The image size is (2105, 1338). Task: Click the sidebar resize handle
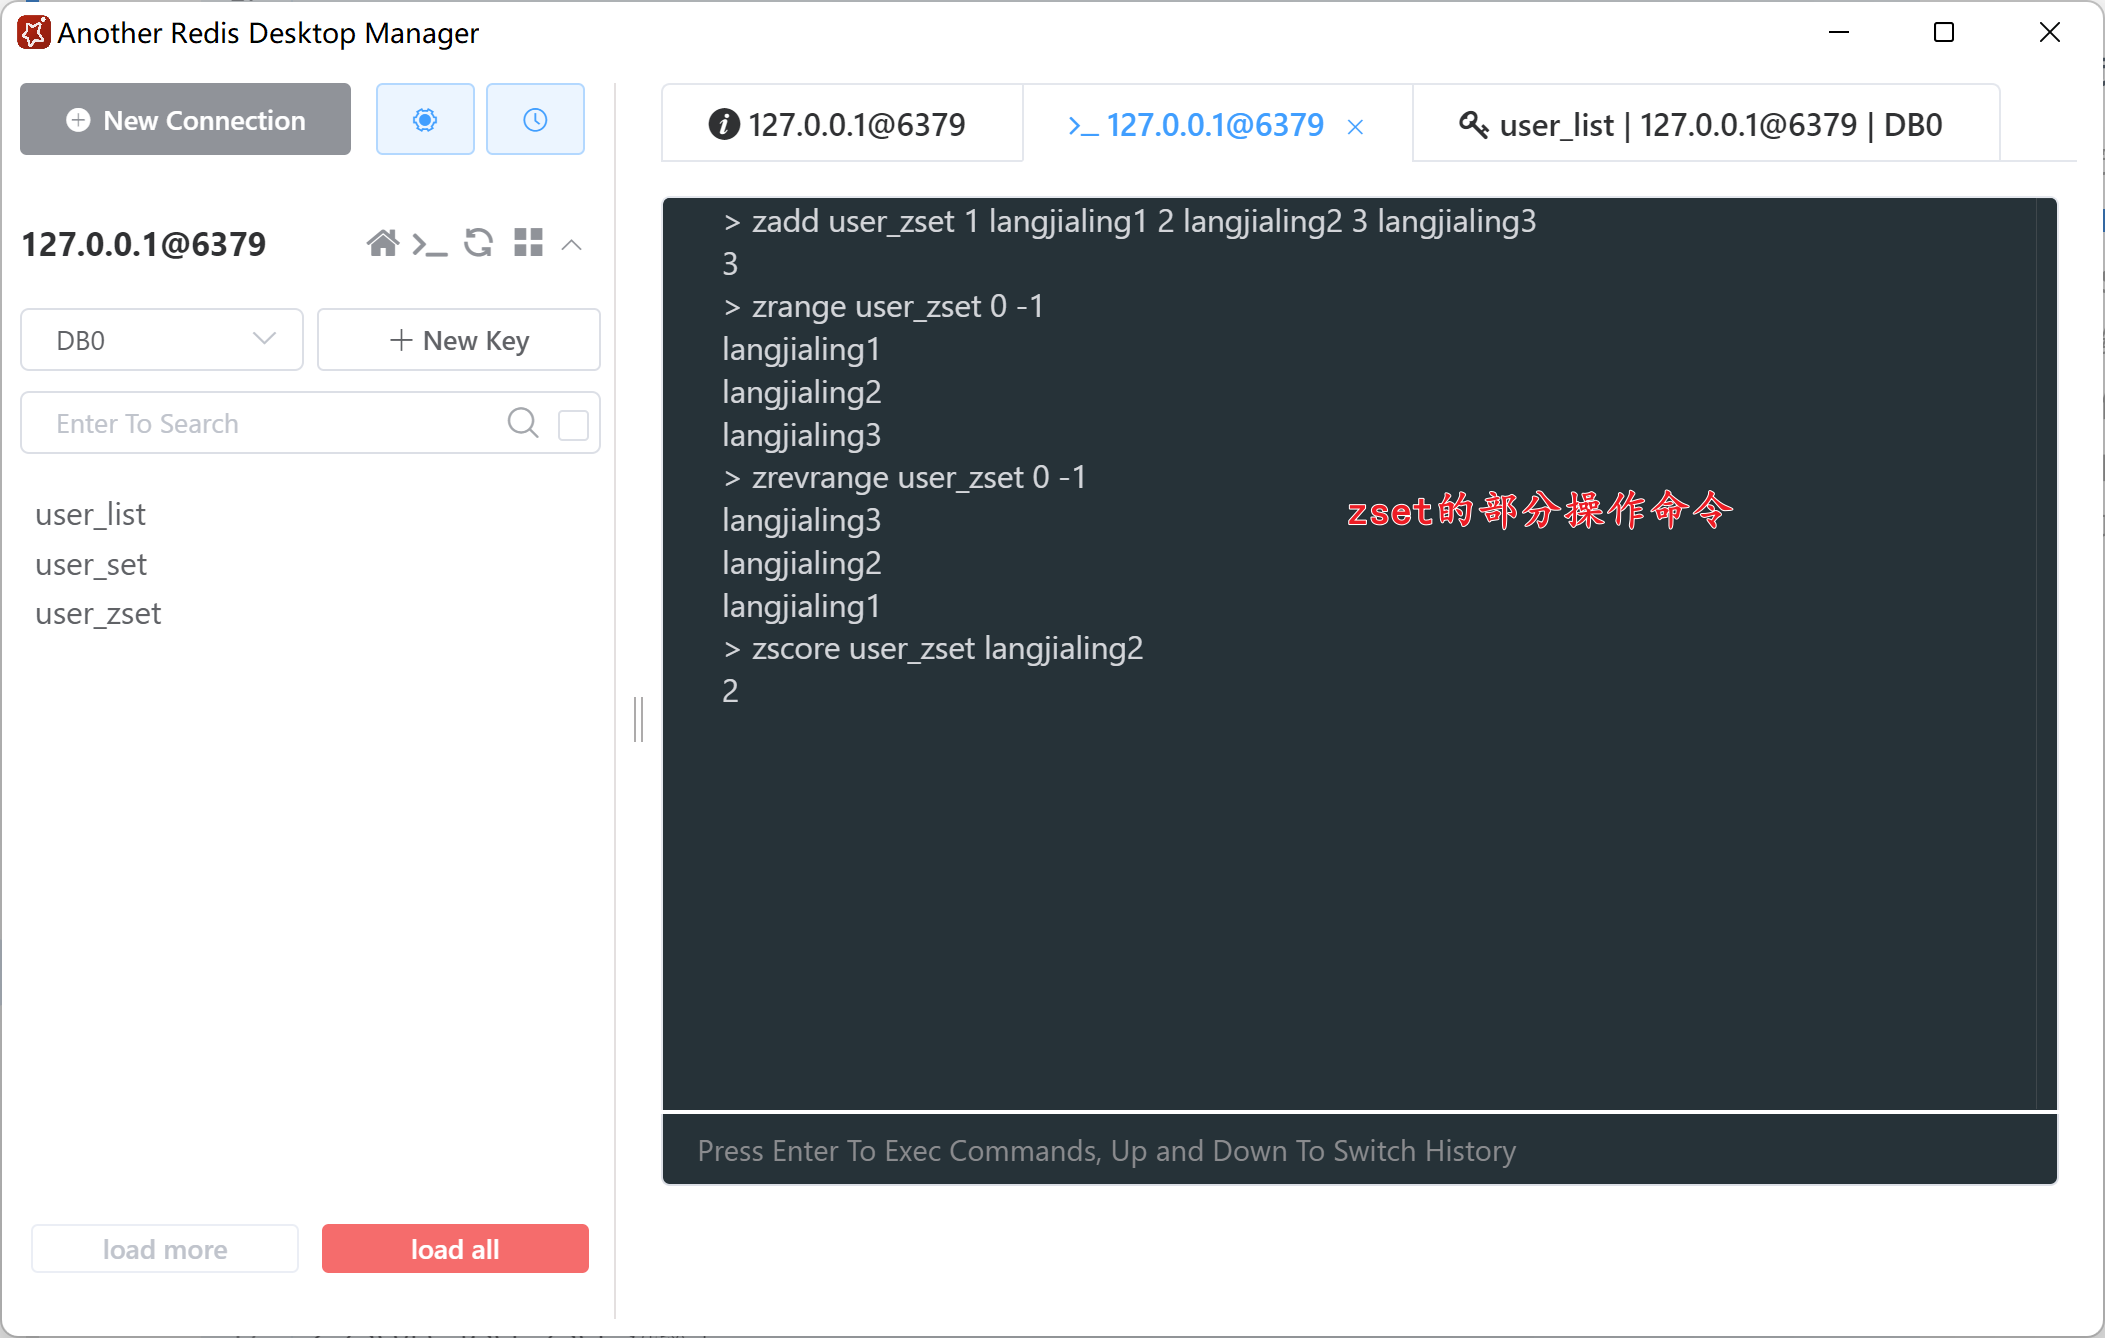pyautogui.click(x=638, y=719)
